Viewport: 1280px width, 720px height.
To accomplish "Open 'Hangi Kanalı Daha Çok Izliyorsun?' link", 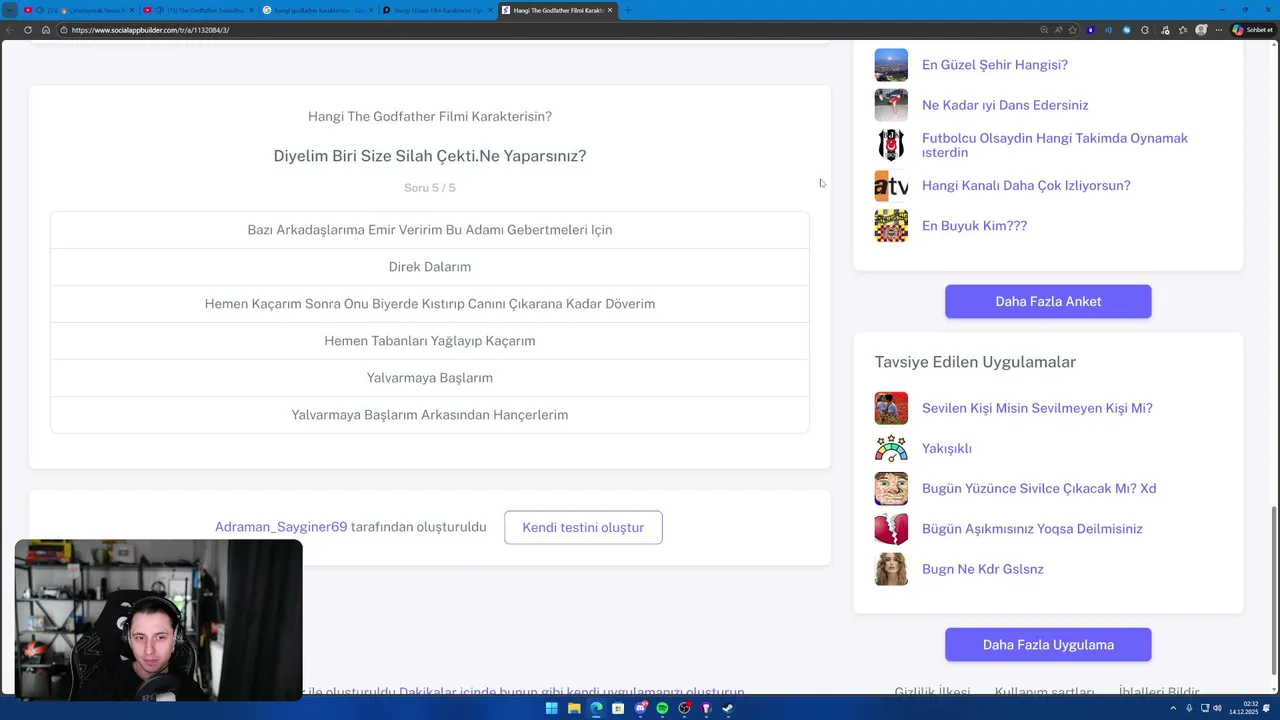I will tap(1026, 186).
